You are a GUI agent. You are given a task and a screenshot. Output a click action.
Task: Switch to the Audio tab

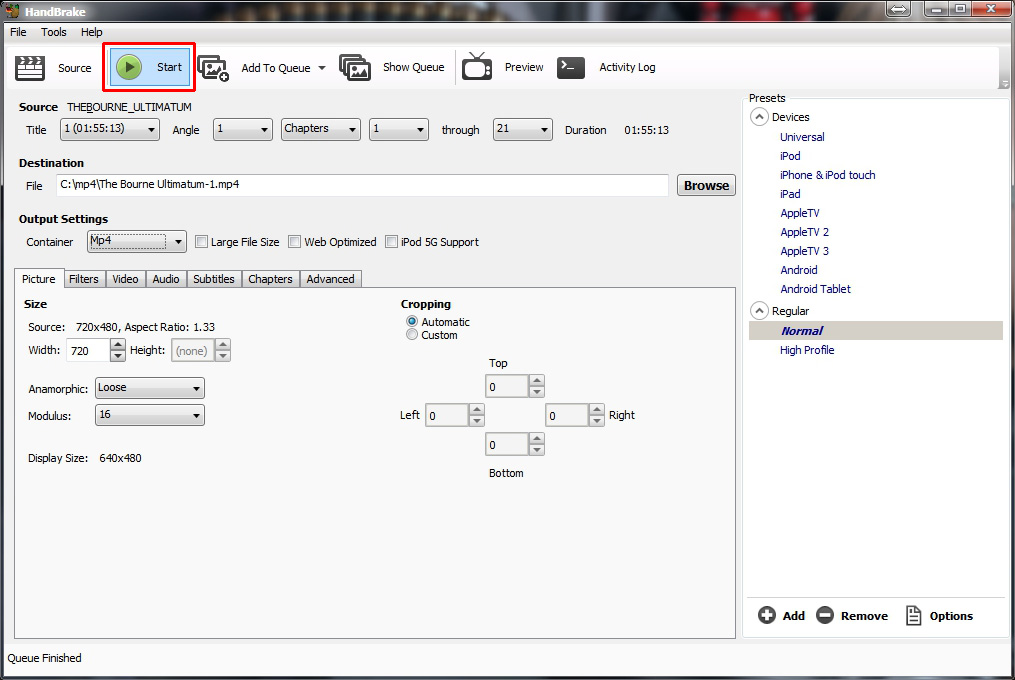coord(166,279)
